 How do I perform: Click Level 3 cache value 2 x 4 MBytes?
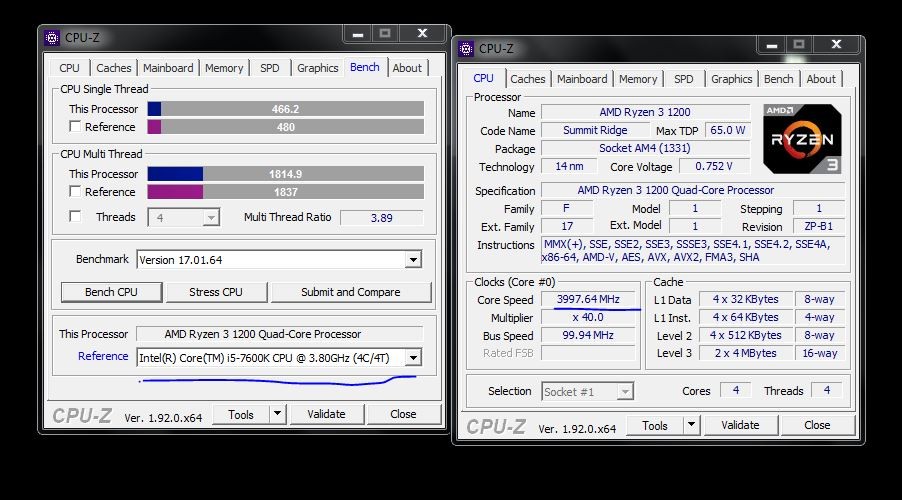click(x=746, y=353)
